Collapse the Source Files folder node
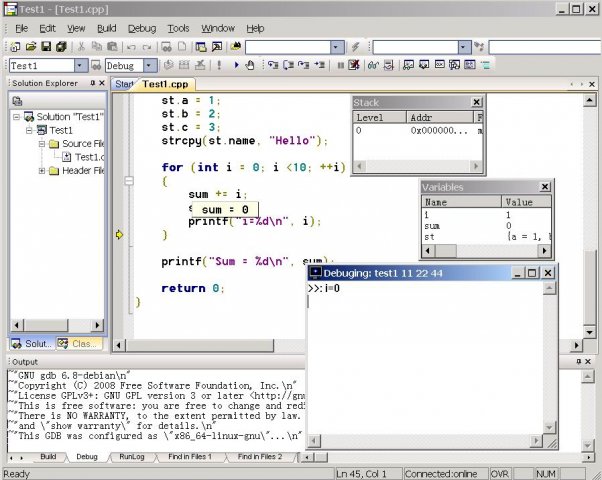This screenshot has width=602, height=480. pyautogui.click(x=41, y=144)
